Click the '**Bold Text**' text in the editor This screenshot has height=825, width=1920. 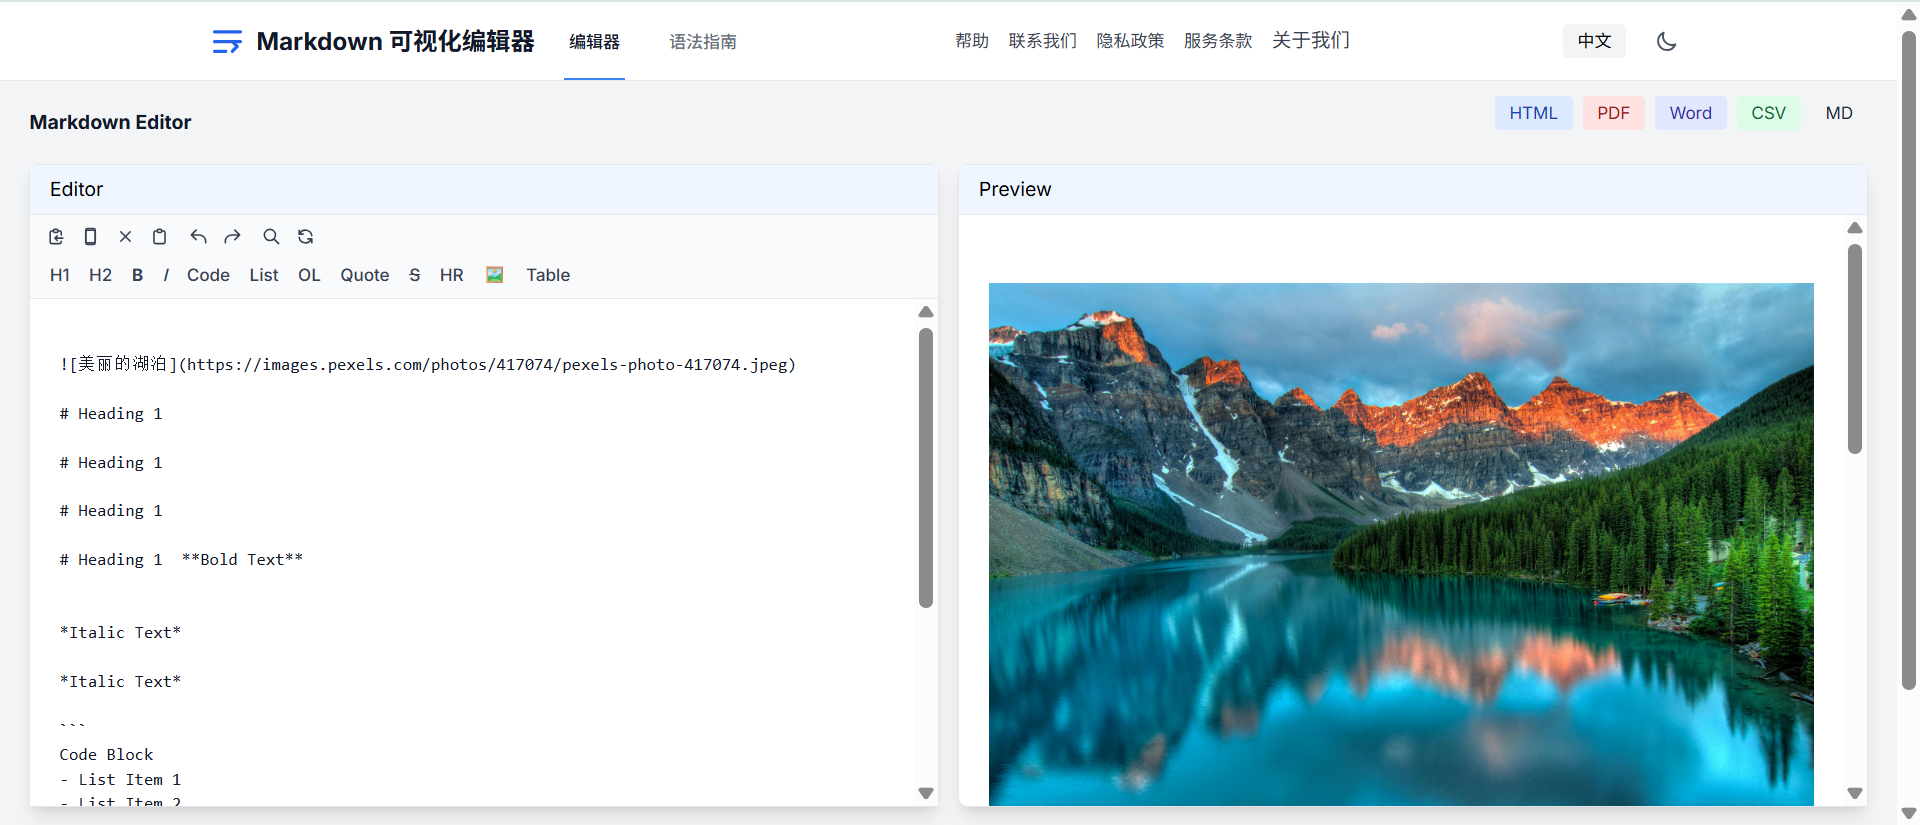tap(242, 560)
